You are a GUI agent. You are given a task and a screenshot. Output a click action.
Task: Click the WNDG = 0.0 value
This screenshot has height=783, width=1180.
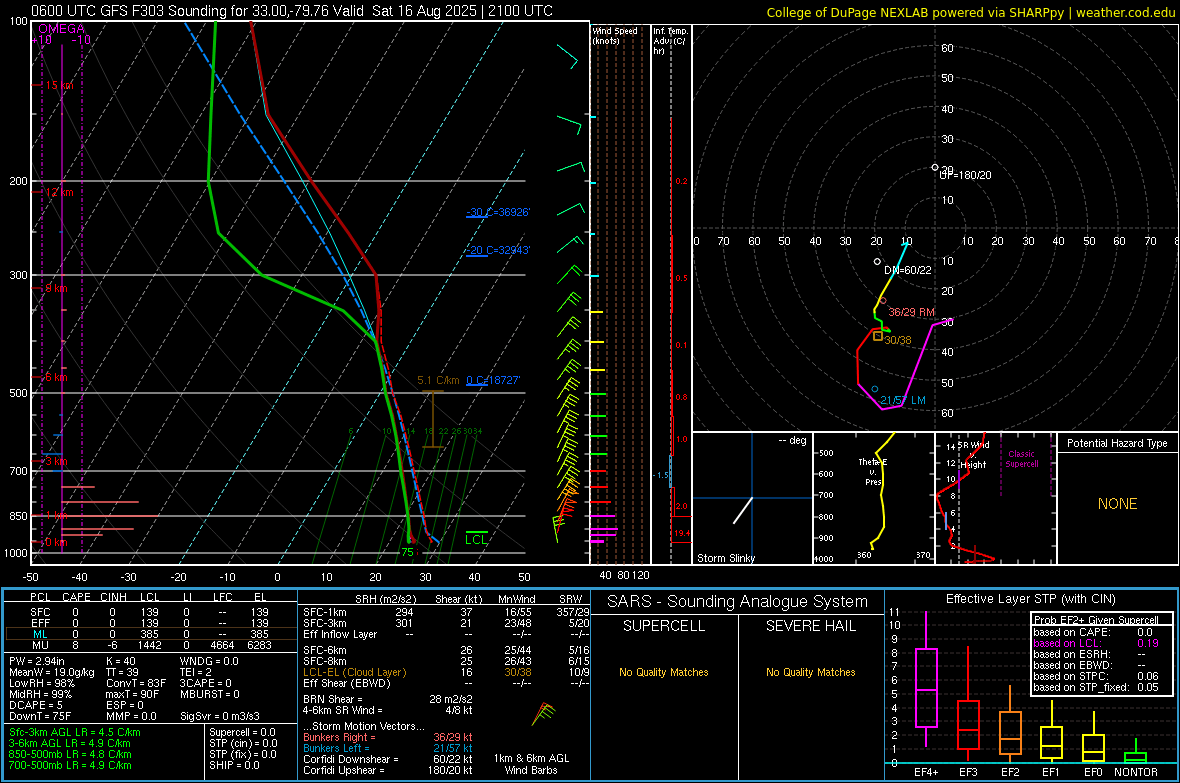click(x=209, y=661)
